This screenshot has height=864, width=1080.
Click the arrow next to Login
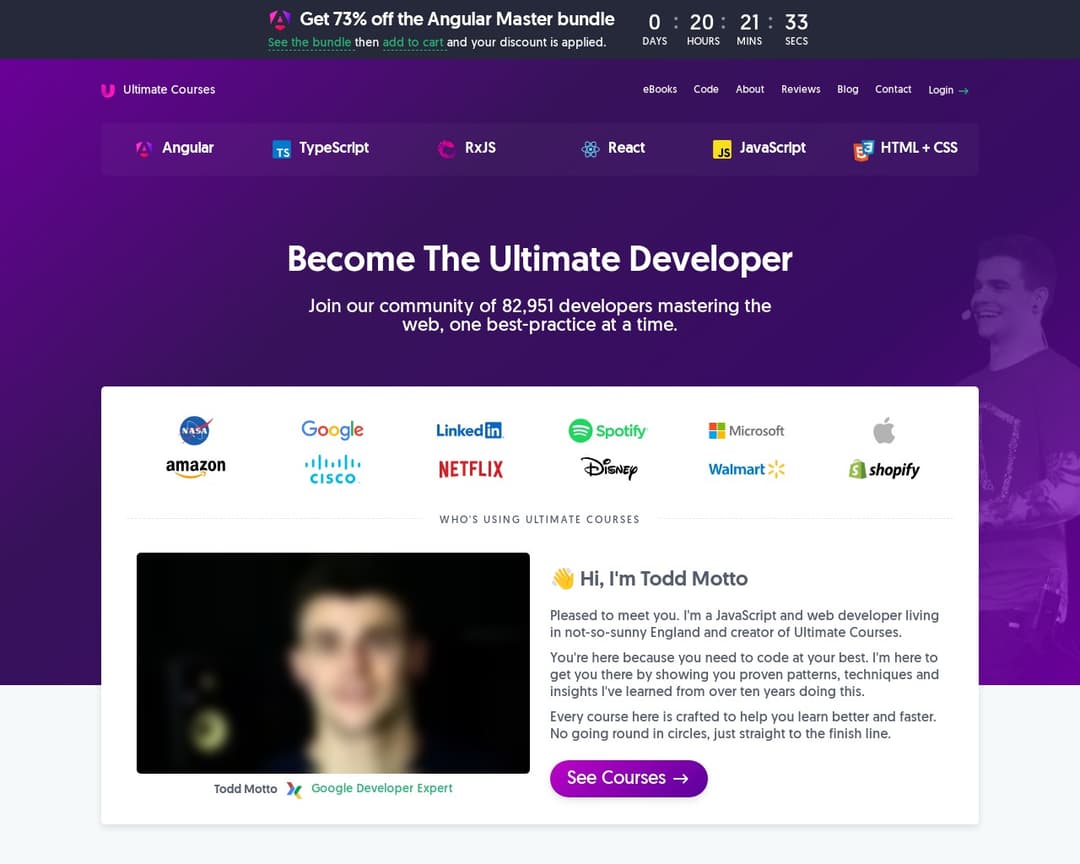click(x=963, y=91)
